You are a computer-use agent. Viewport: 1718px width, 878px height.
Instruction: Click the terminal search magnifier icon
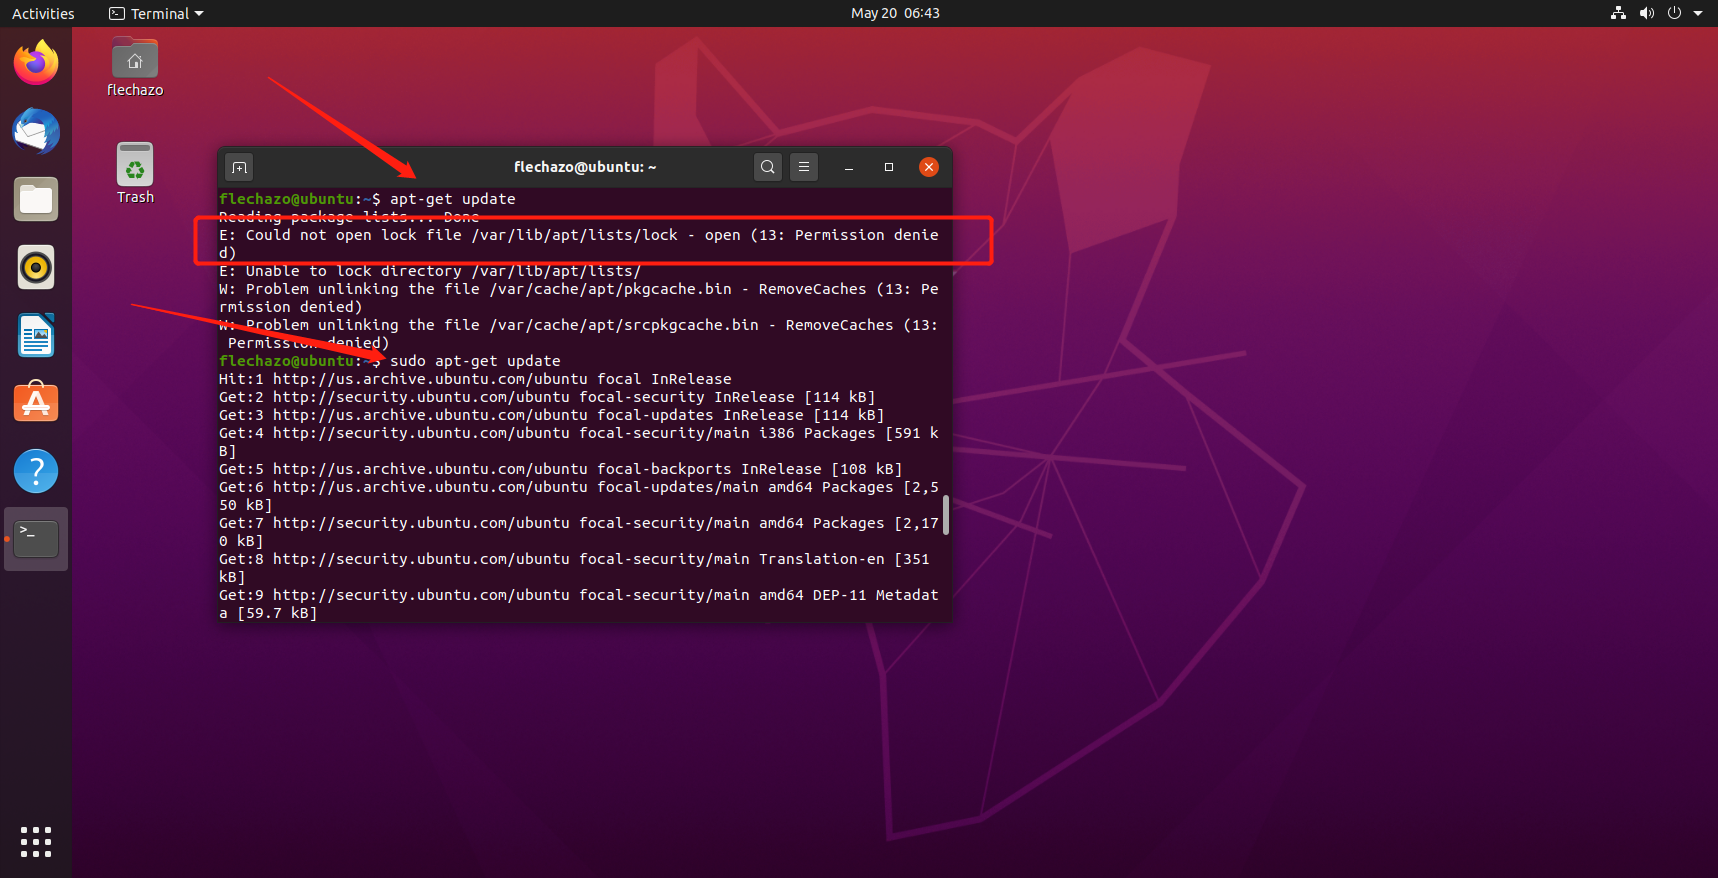tap(767, 167)
